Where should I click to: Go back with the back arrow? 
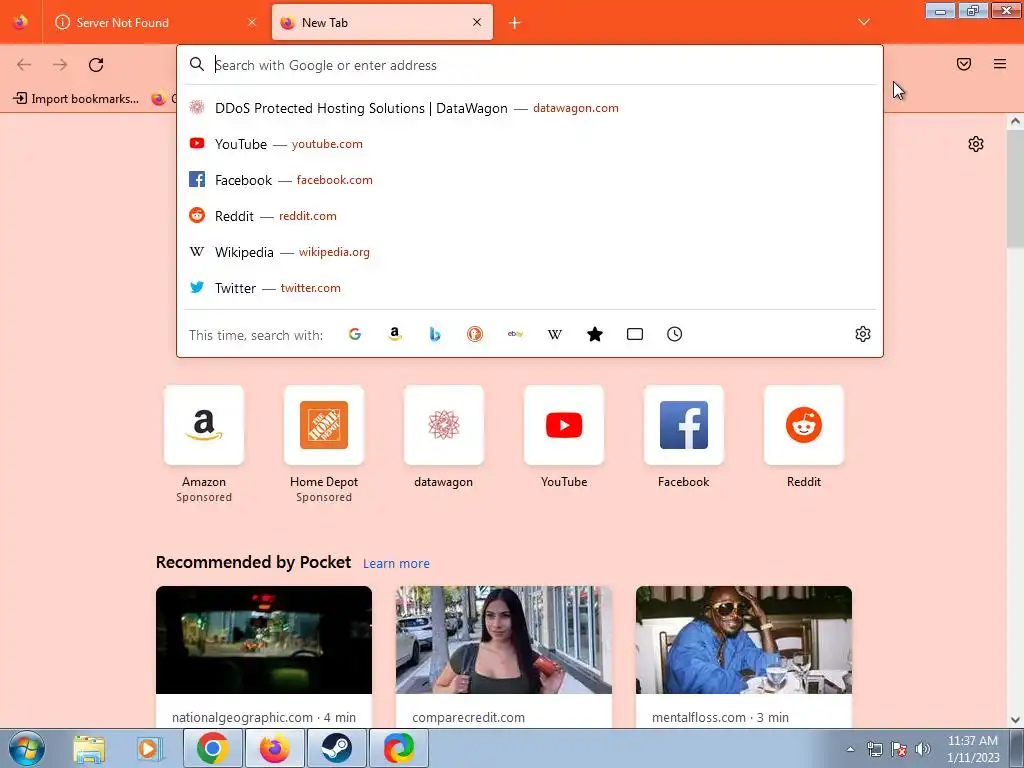(24, 65)
